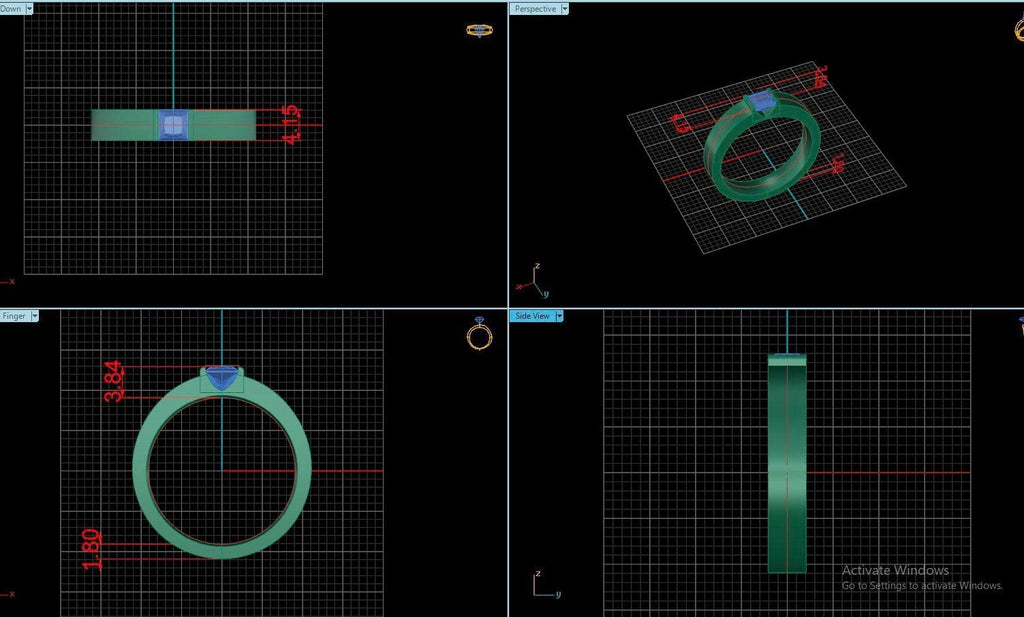The height and width of the screenshot is (617, 1024).
Task: Click the ZY axis indicator in Side View
Action: (546, 584)
